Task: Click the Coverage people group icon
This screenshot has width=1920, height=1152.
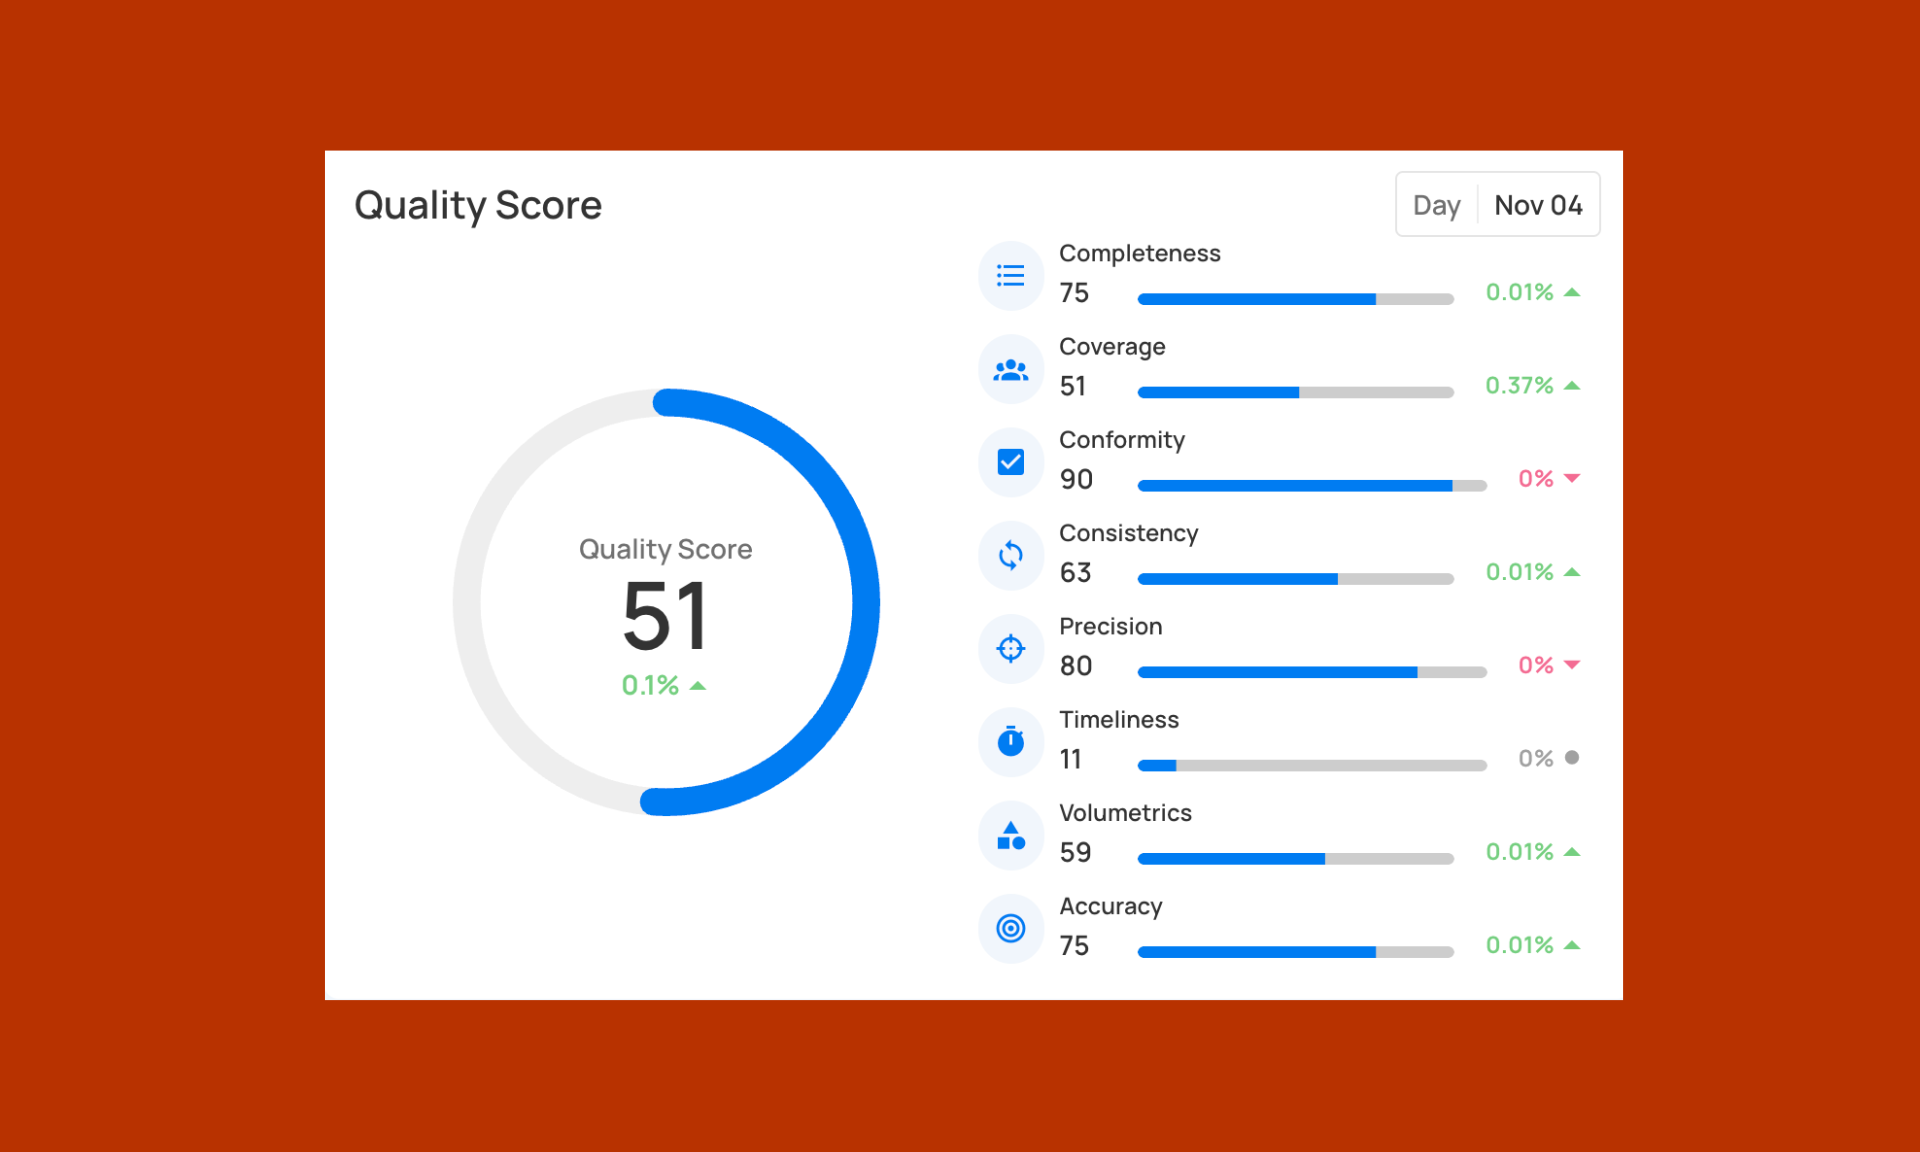Action: click(x=1010, y=370)
